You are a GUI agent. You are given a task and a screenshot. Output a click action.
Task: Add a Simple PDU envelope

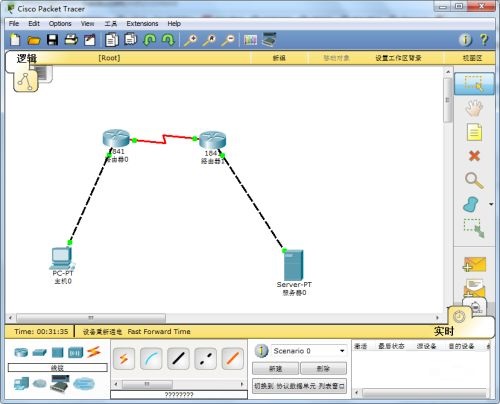[474, 264]
